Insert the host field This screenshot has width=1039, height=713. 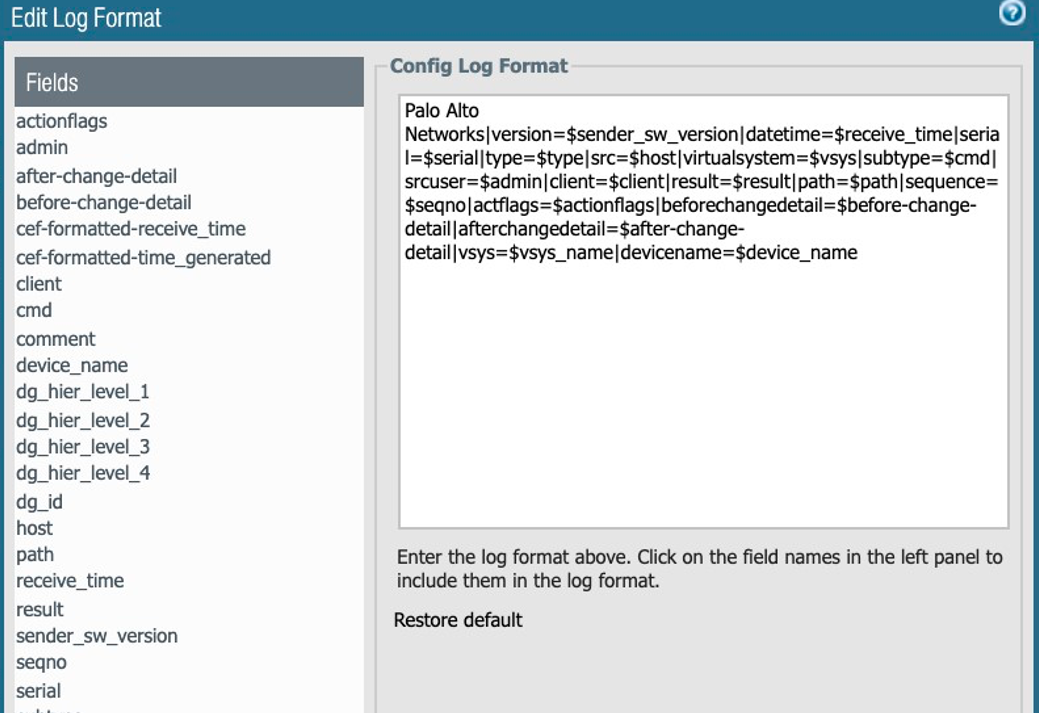click(x=34, y=528)
